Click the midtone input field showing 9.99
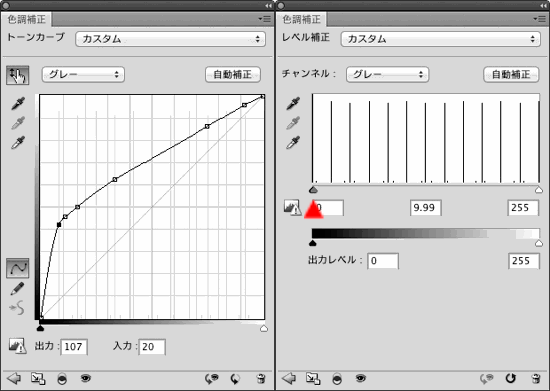 click(x=426, y=208)
